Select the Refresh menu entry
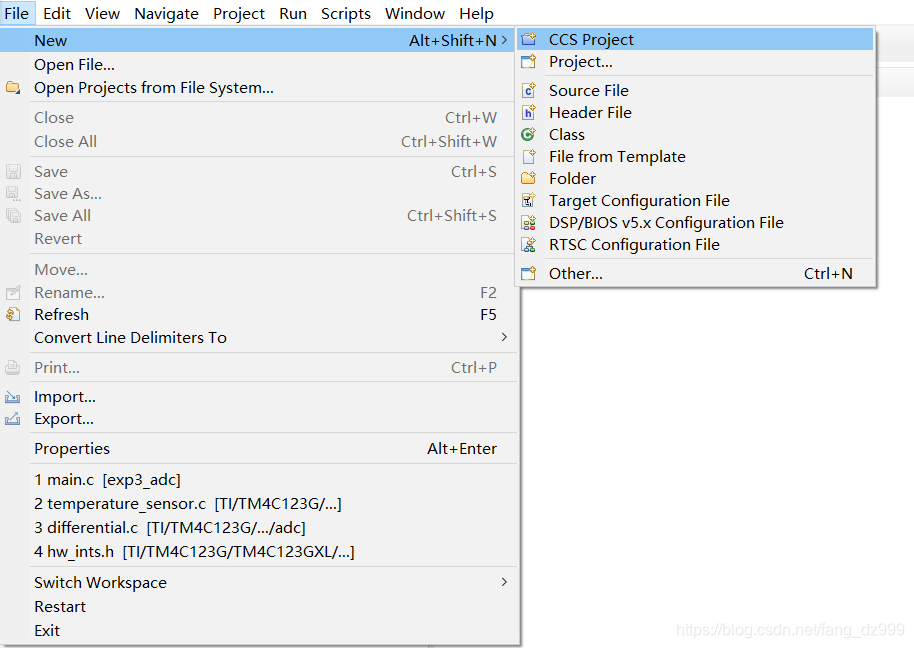The image size is (914, 648). pyautogui.click(x=259, y=315)
